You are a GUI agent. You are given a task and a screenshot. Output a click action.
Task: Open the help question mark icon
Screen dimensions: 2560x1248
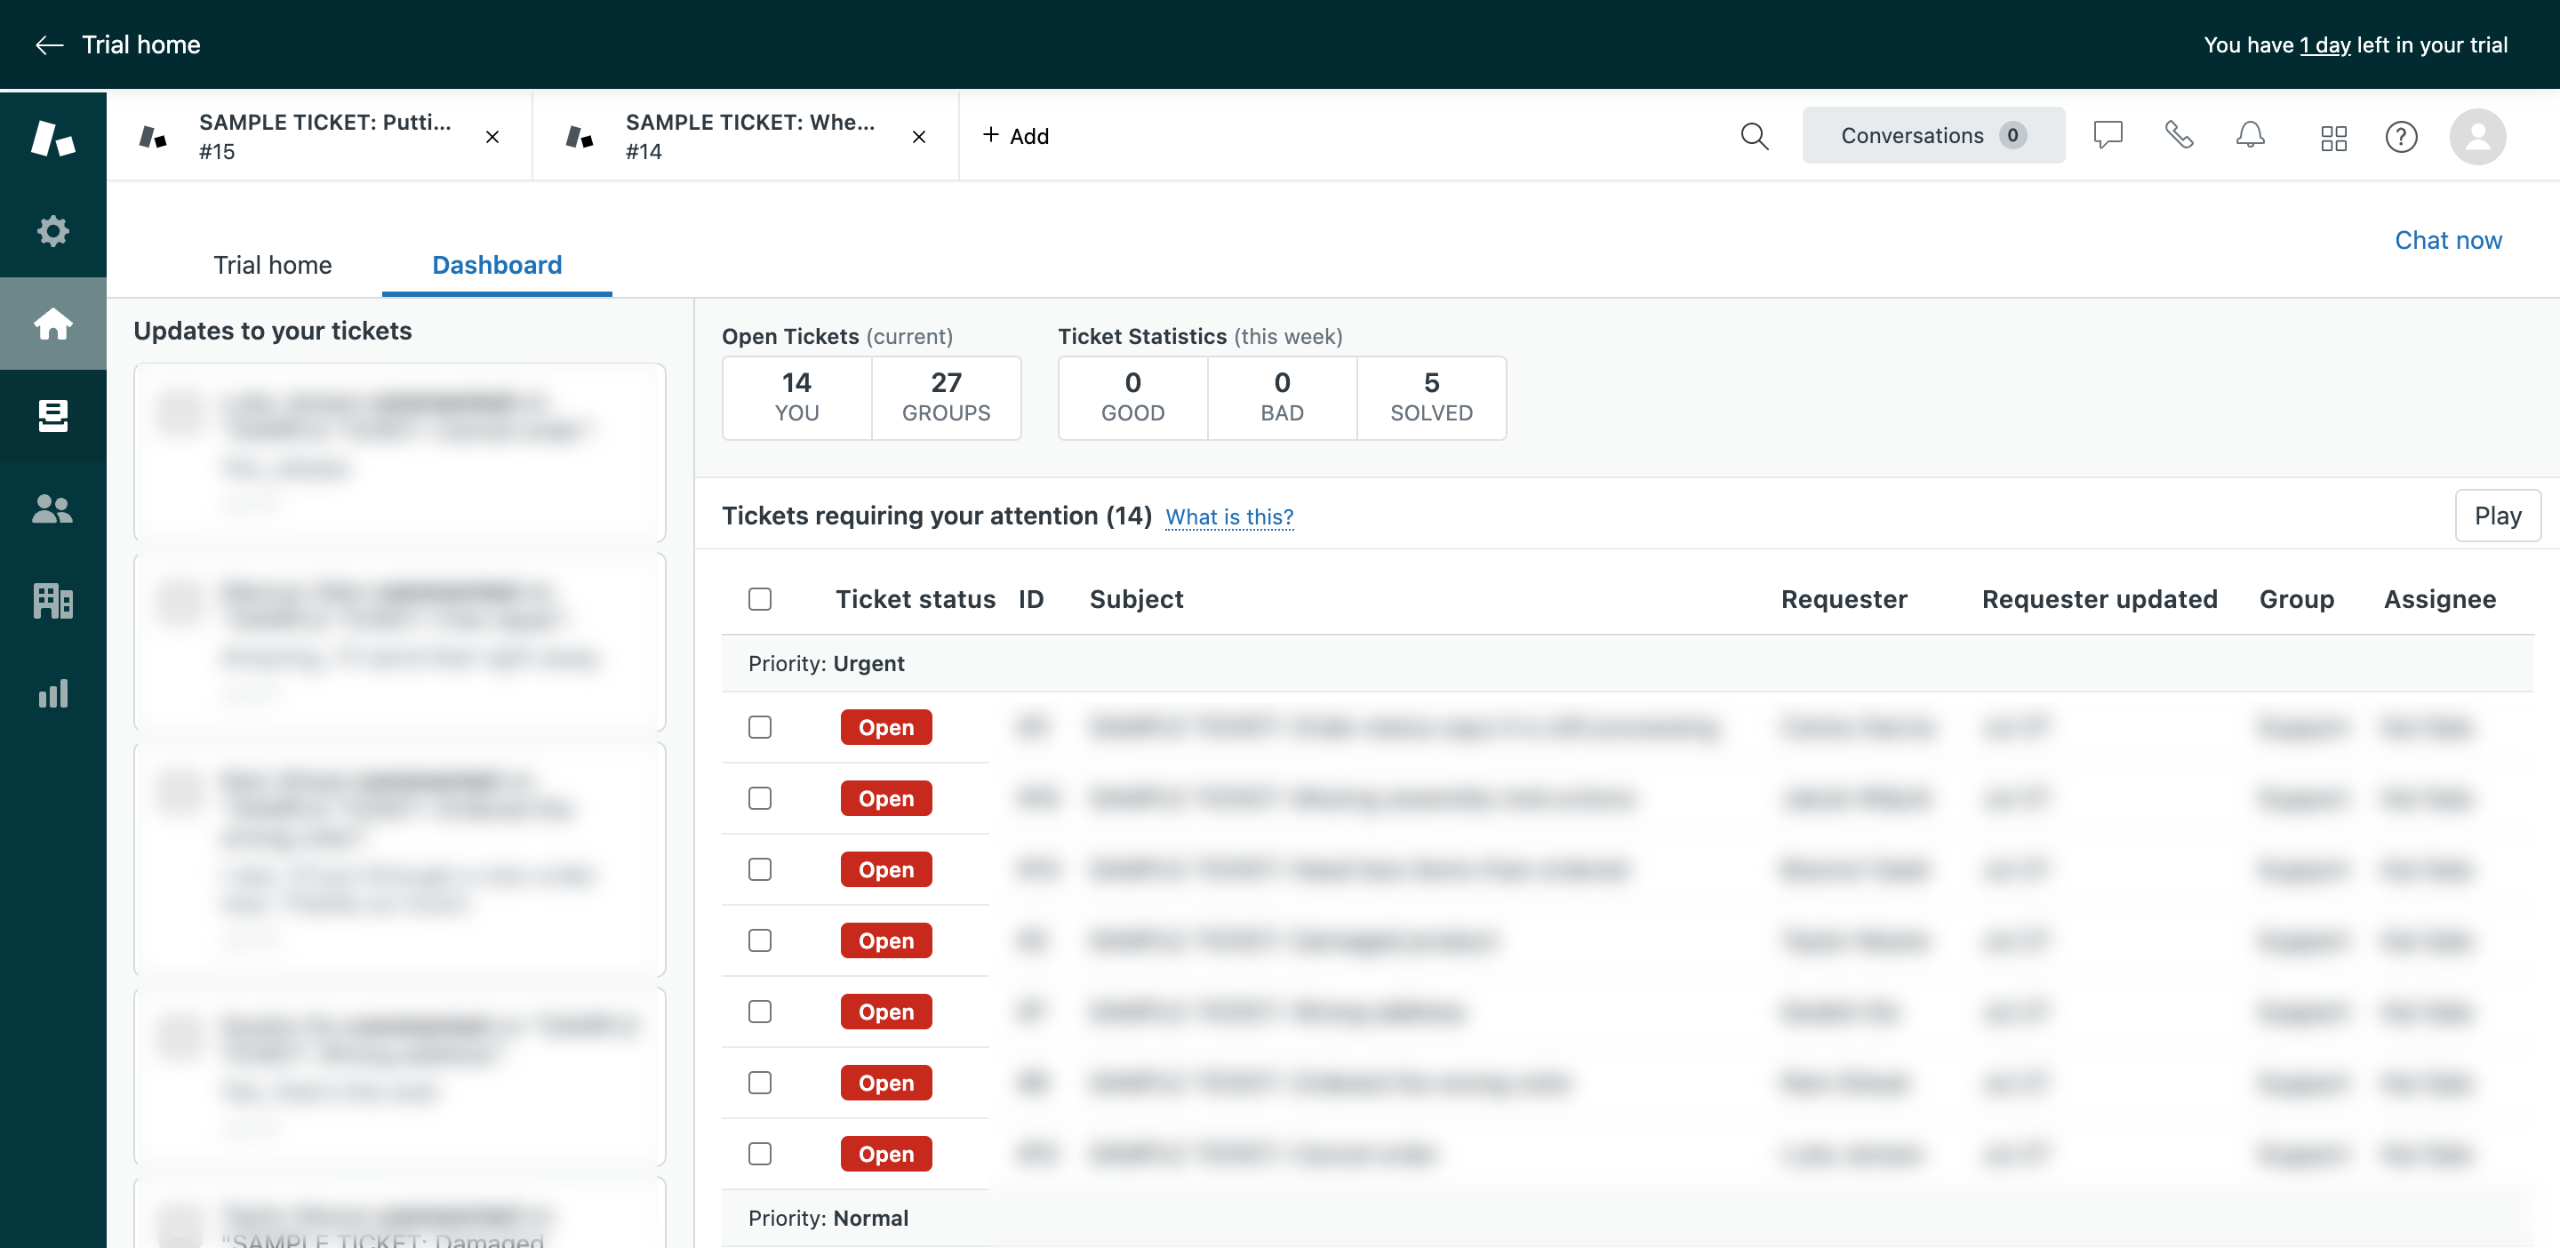point(2401,137)
